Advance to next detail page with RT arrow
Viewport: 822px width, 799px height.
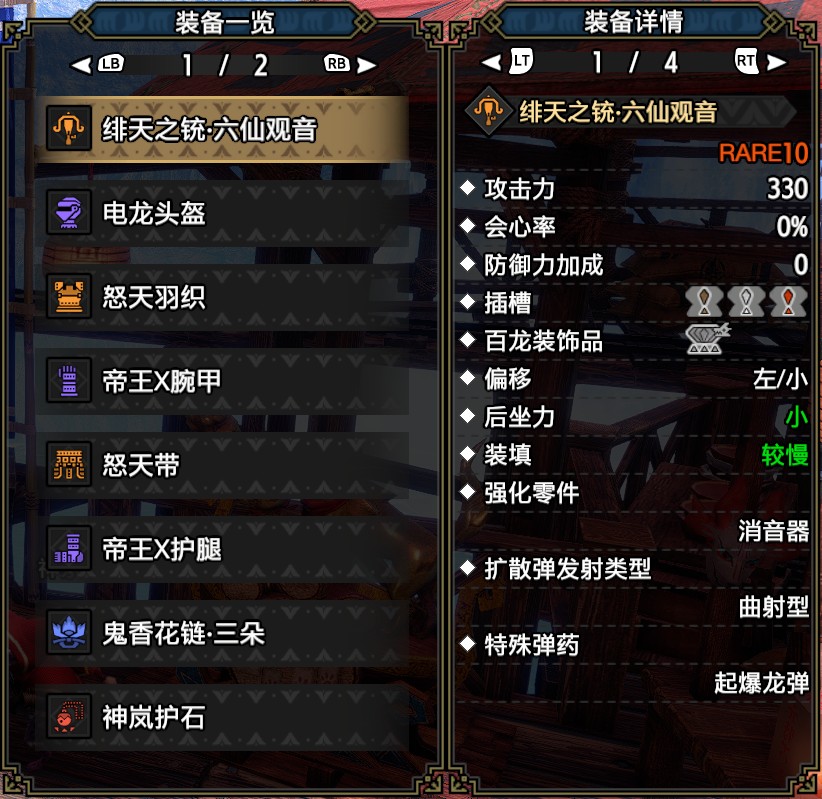(x=760, y=62)
